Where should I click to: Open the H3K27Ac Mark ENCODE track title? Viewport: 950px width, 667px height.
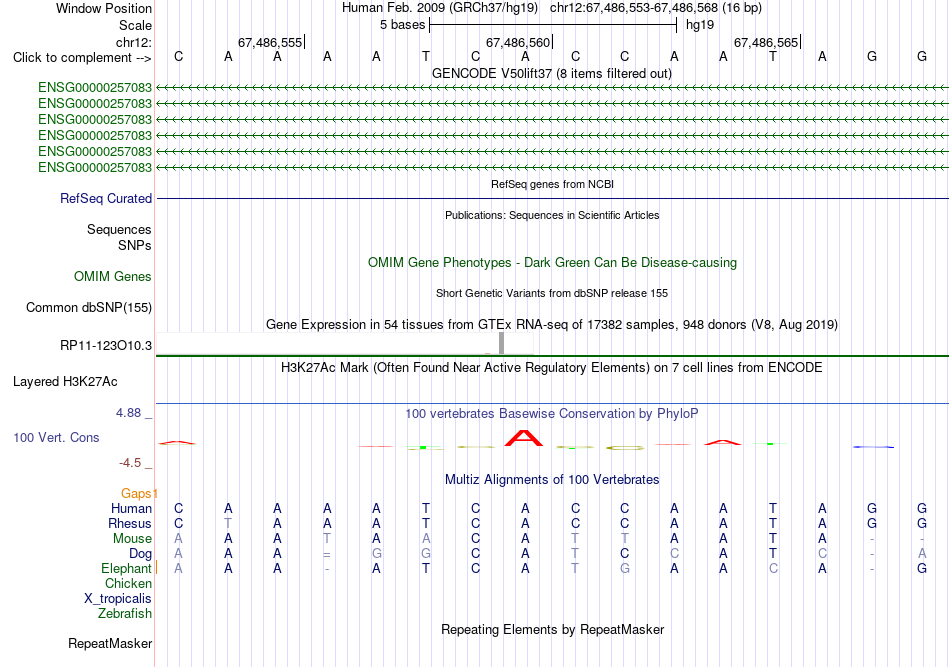tap(552, 368)
